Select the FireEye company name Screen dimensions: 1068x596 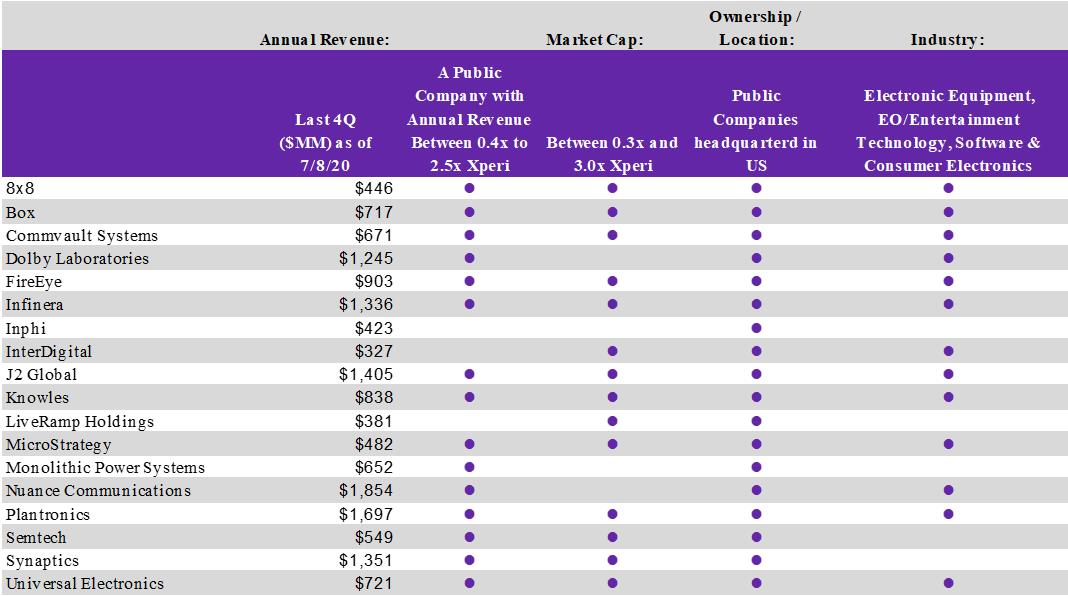pyautogui.click(x=33, y=282)
